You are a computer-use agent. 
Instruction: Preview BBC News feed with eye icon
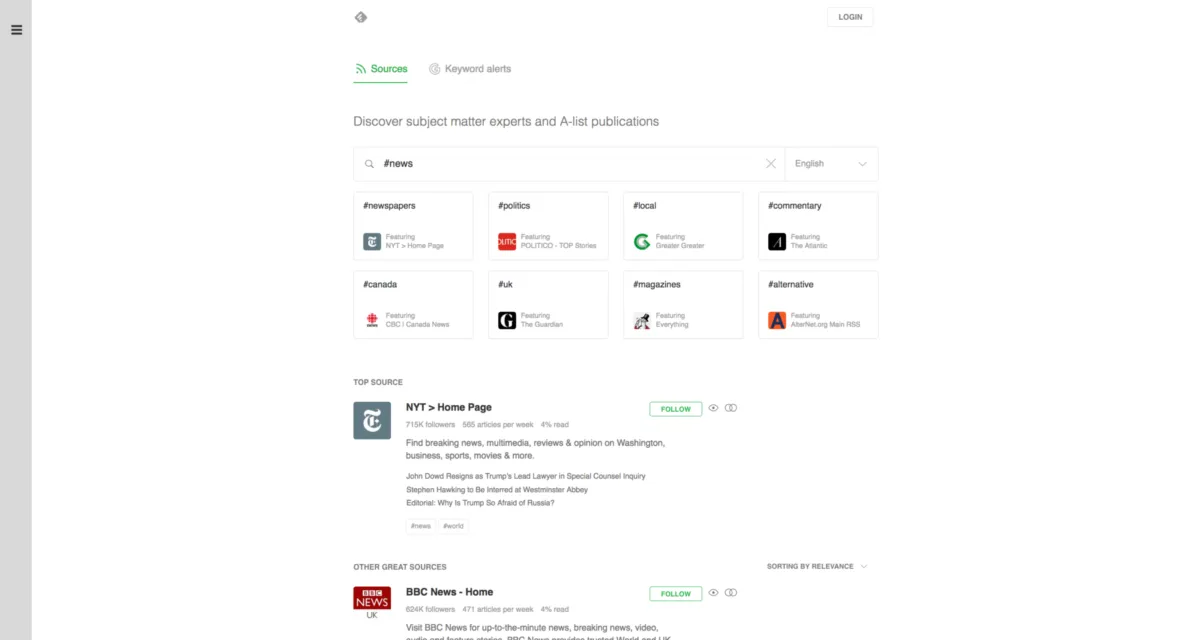(713, 593)
